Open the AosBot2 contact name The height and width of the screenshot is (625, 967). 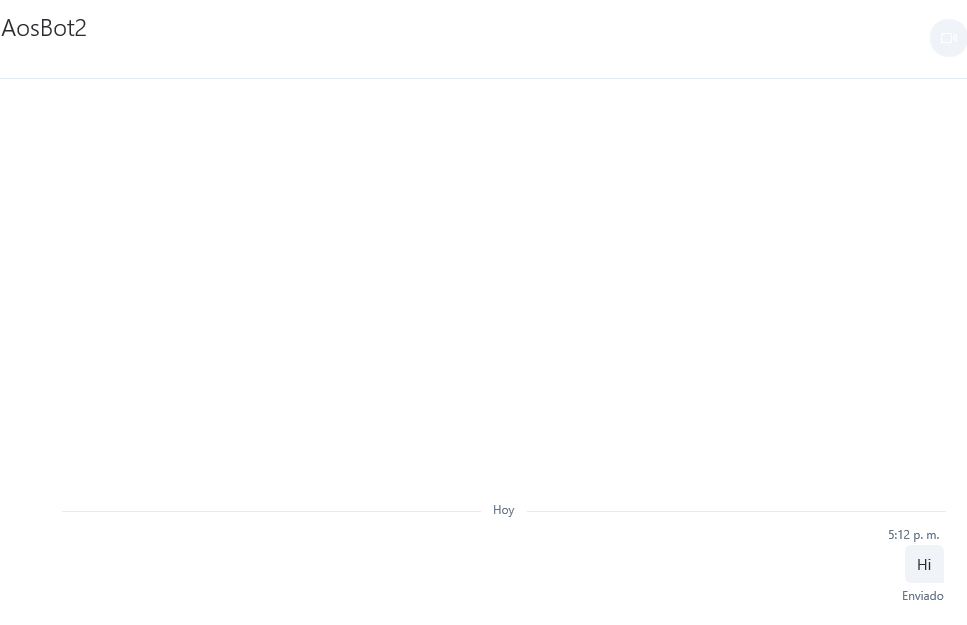pyautogui.click(x=44, y=28)
